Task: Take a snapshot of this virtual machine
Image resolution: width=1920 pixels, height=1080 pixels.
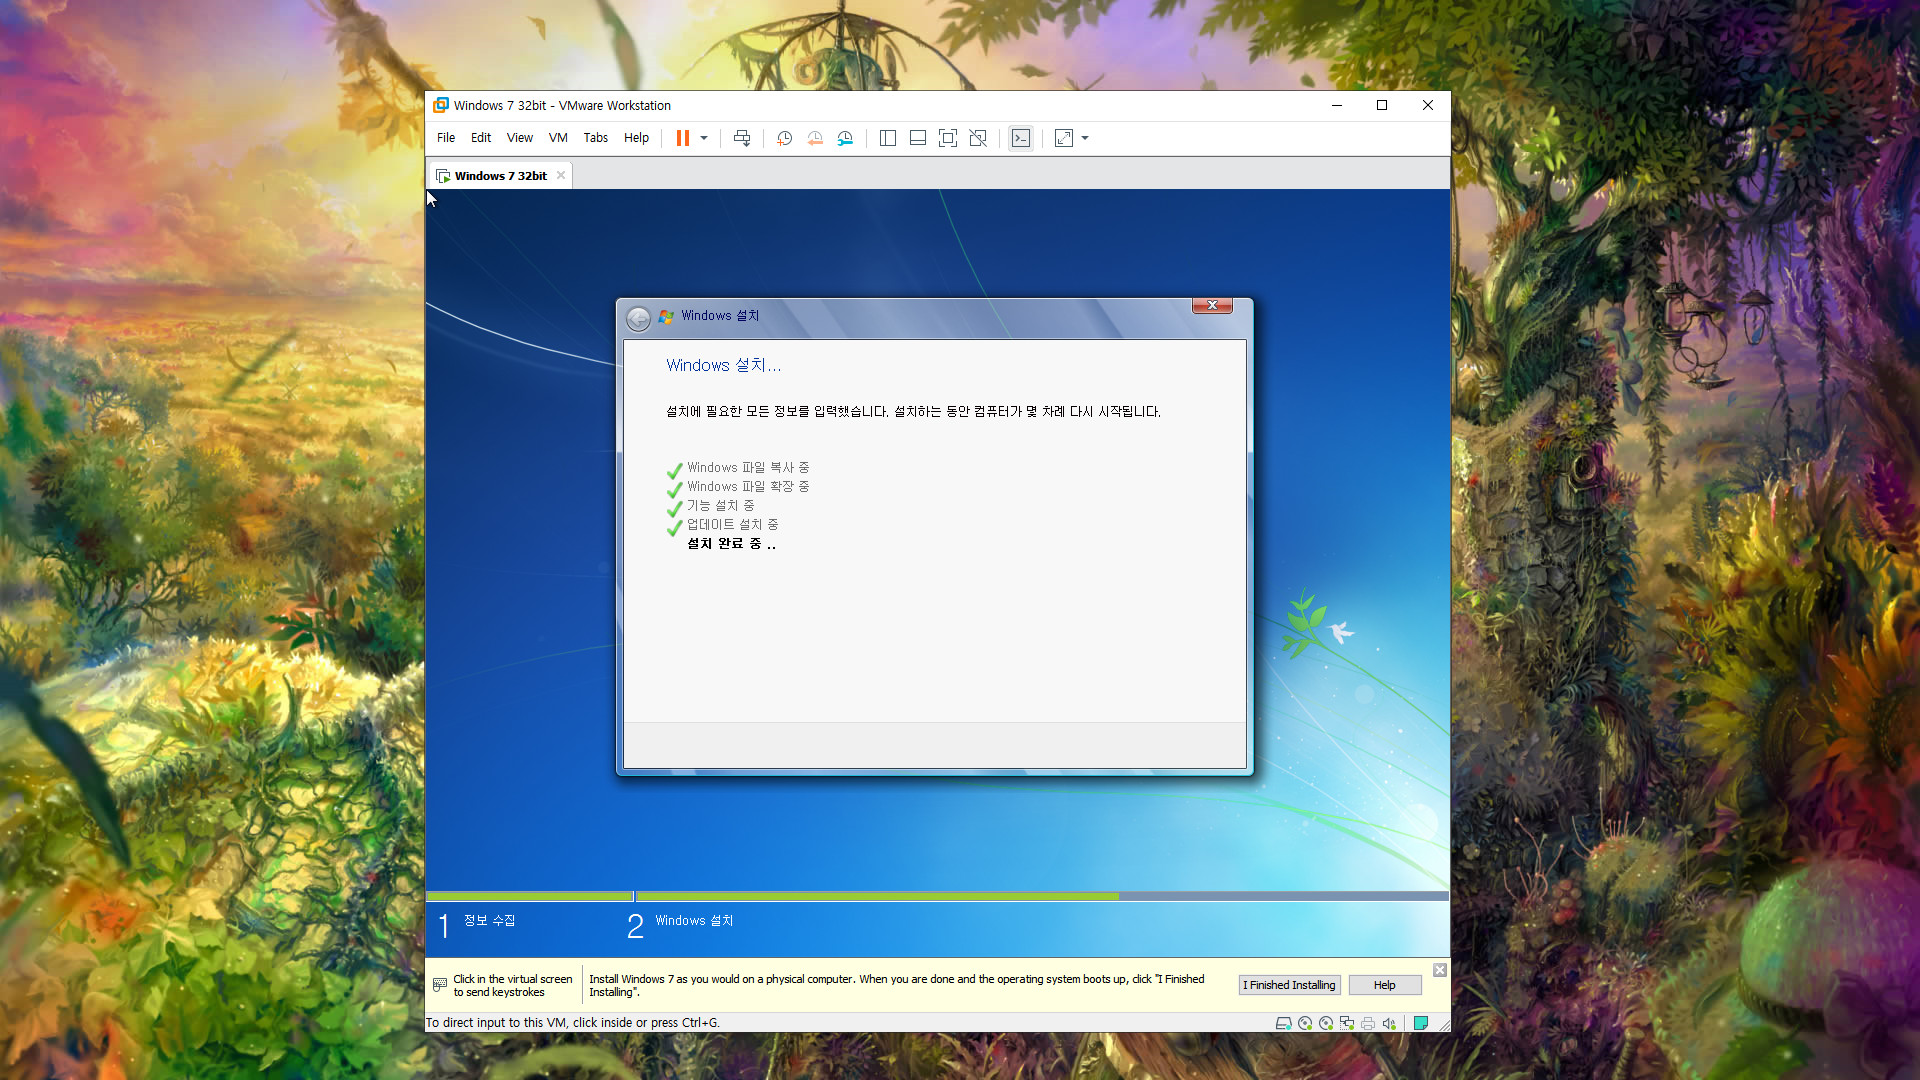Action: click(x=785, y=138)
